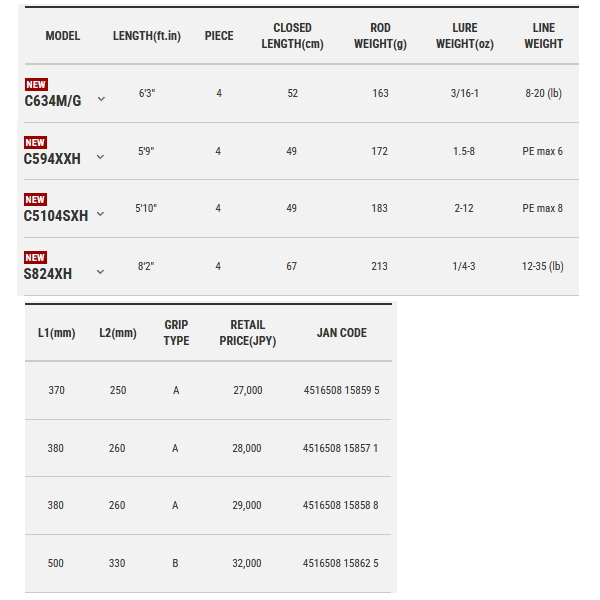This screenshot has width=600, height=600.
Task: Click the LURE WEIGHT(oz) column header
Action: 465,36
